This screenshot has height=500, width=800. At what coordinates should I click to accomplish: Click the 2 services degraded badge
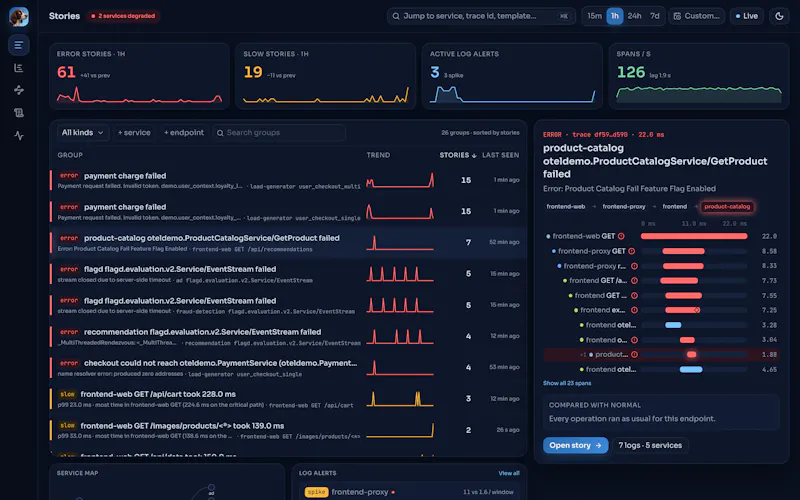(x=123, y=16)
